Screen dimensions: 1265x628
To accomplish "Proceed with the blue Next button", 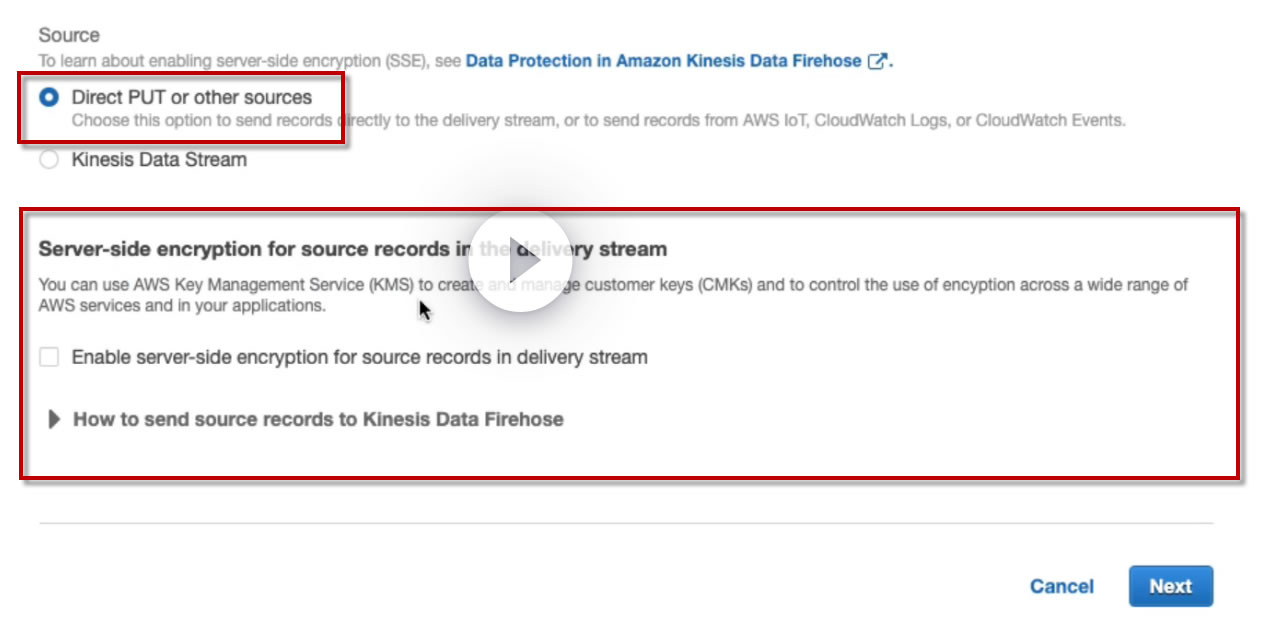I will pos(1170,587).
